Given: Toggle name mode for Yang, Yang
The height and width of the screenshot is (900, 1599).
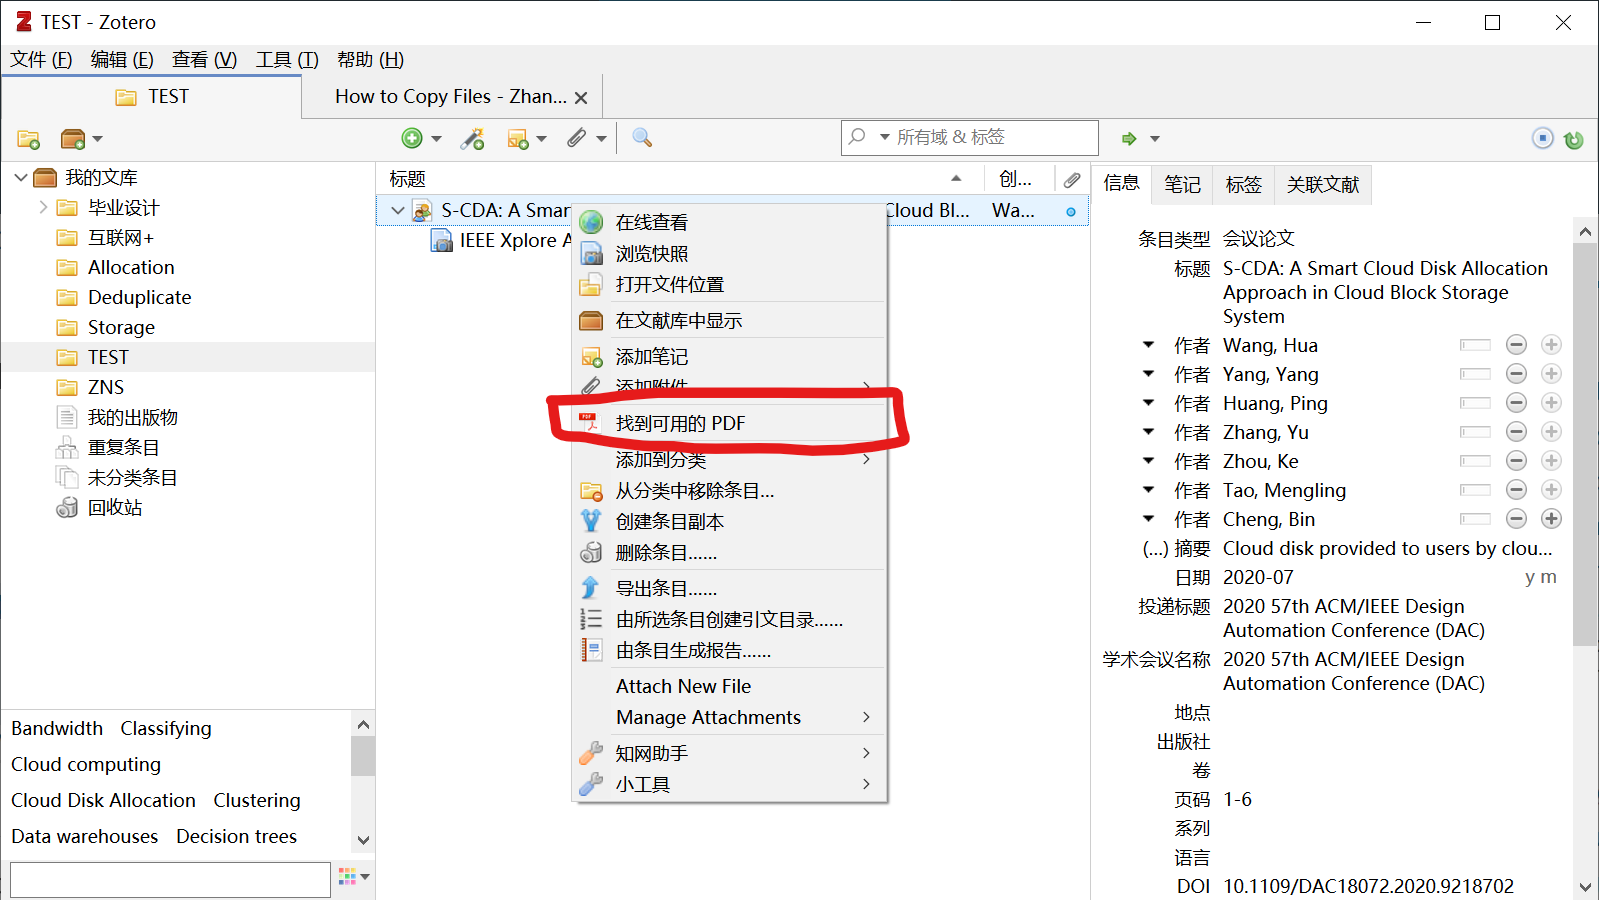Looking at the screenshot, I should [1475, 374].
